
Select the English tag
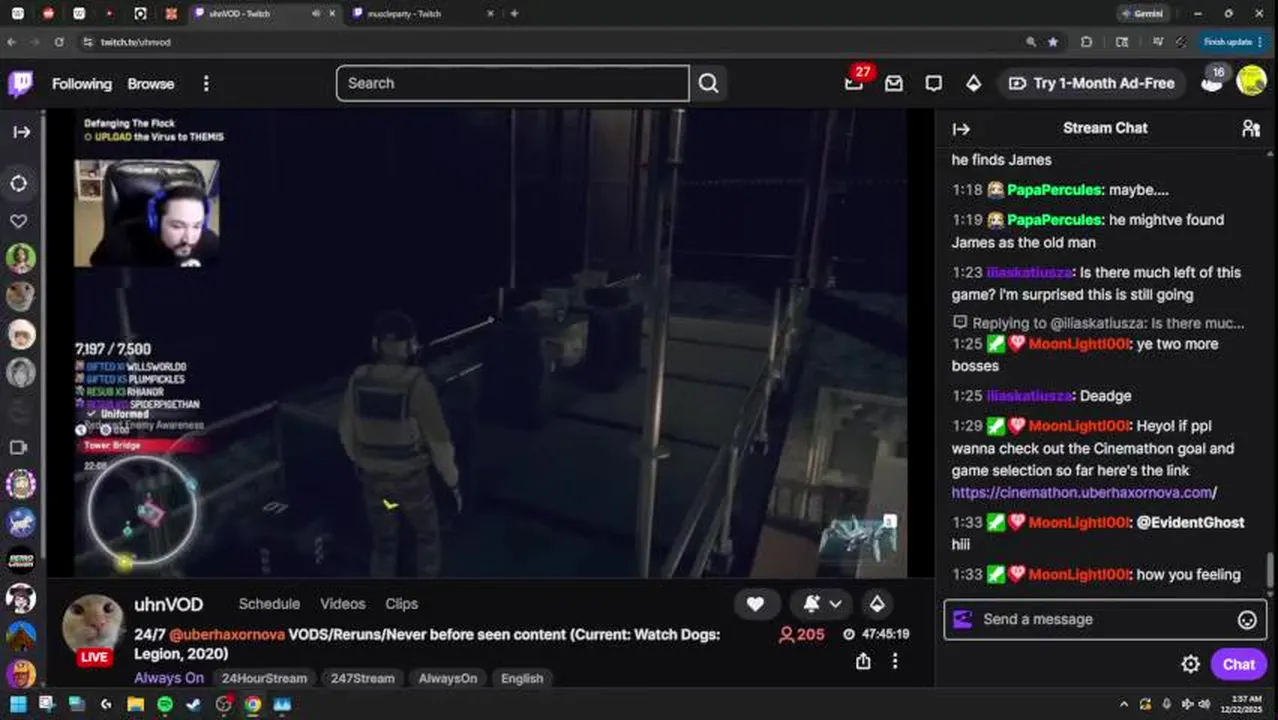[x=522, y=678]
